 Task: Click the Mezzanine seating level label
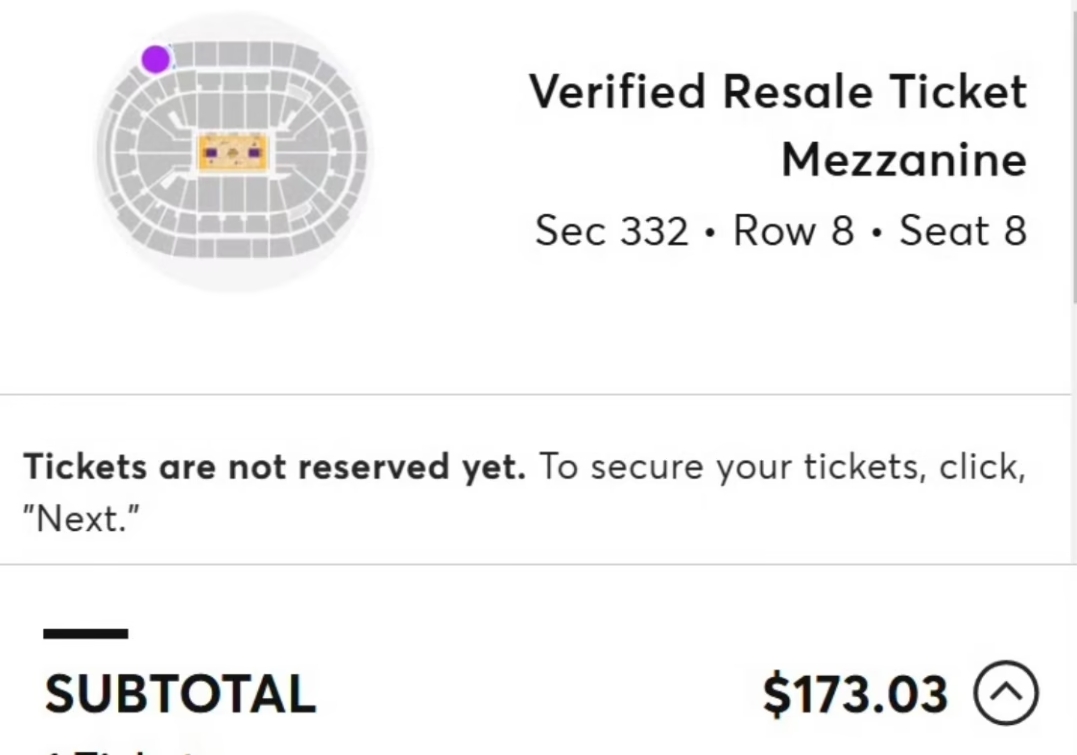click(x=903, y=159)
